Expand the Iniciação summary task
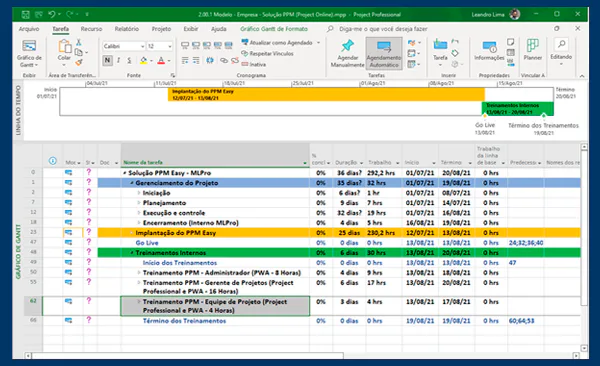Screen dimensions: 600x366 139,193
